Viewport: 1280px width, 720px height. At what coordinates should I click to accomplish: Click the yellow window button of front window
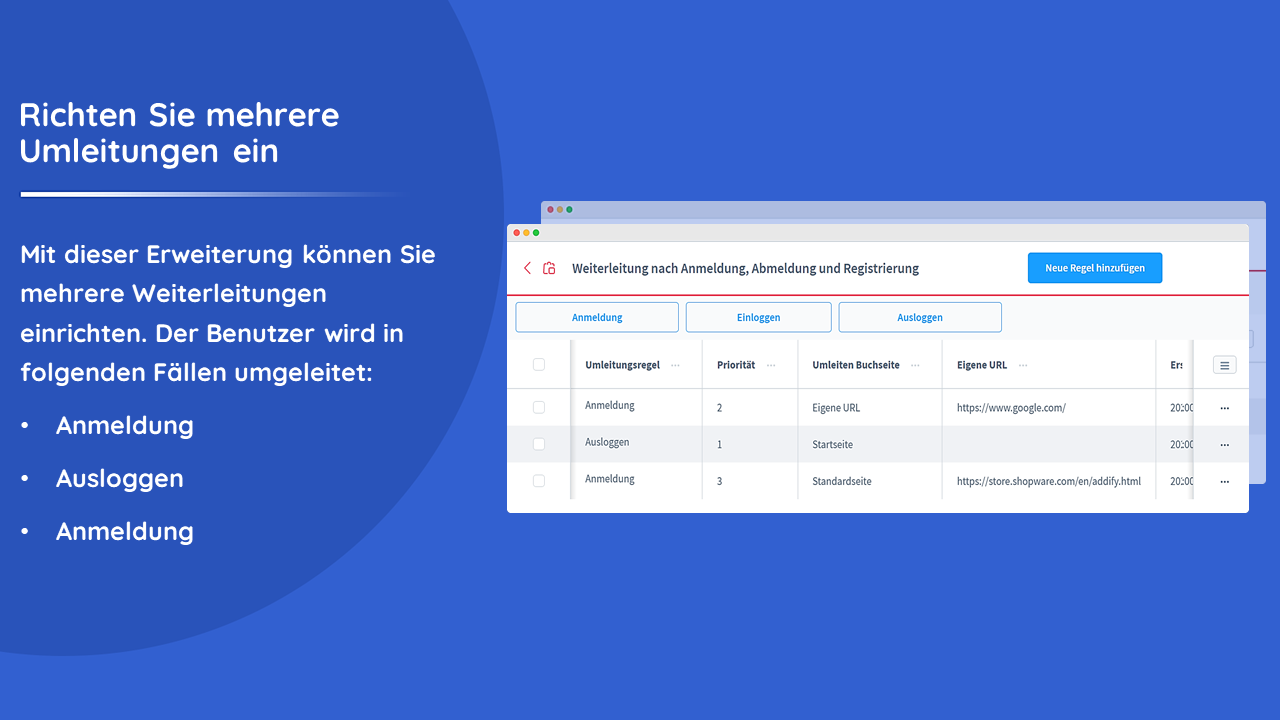pos(526,232)
